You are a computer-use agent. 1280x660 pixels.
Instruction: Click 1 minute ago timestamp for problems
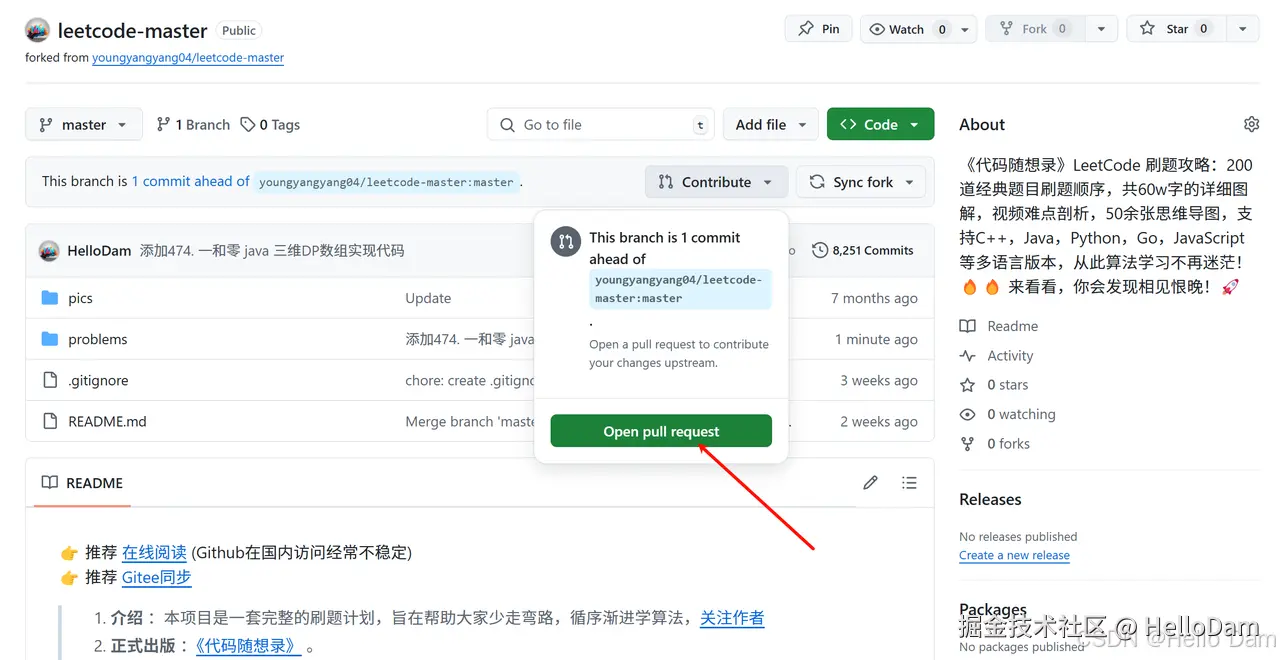coord(876,339)
